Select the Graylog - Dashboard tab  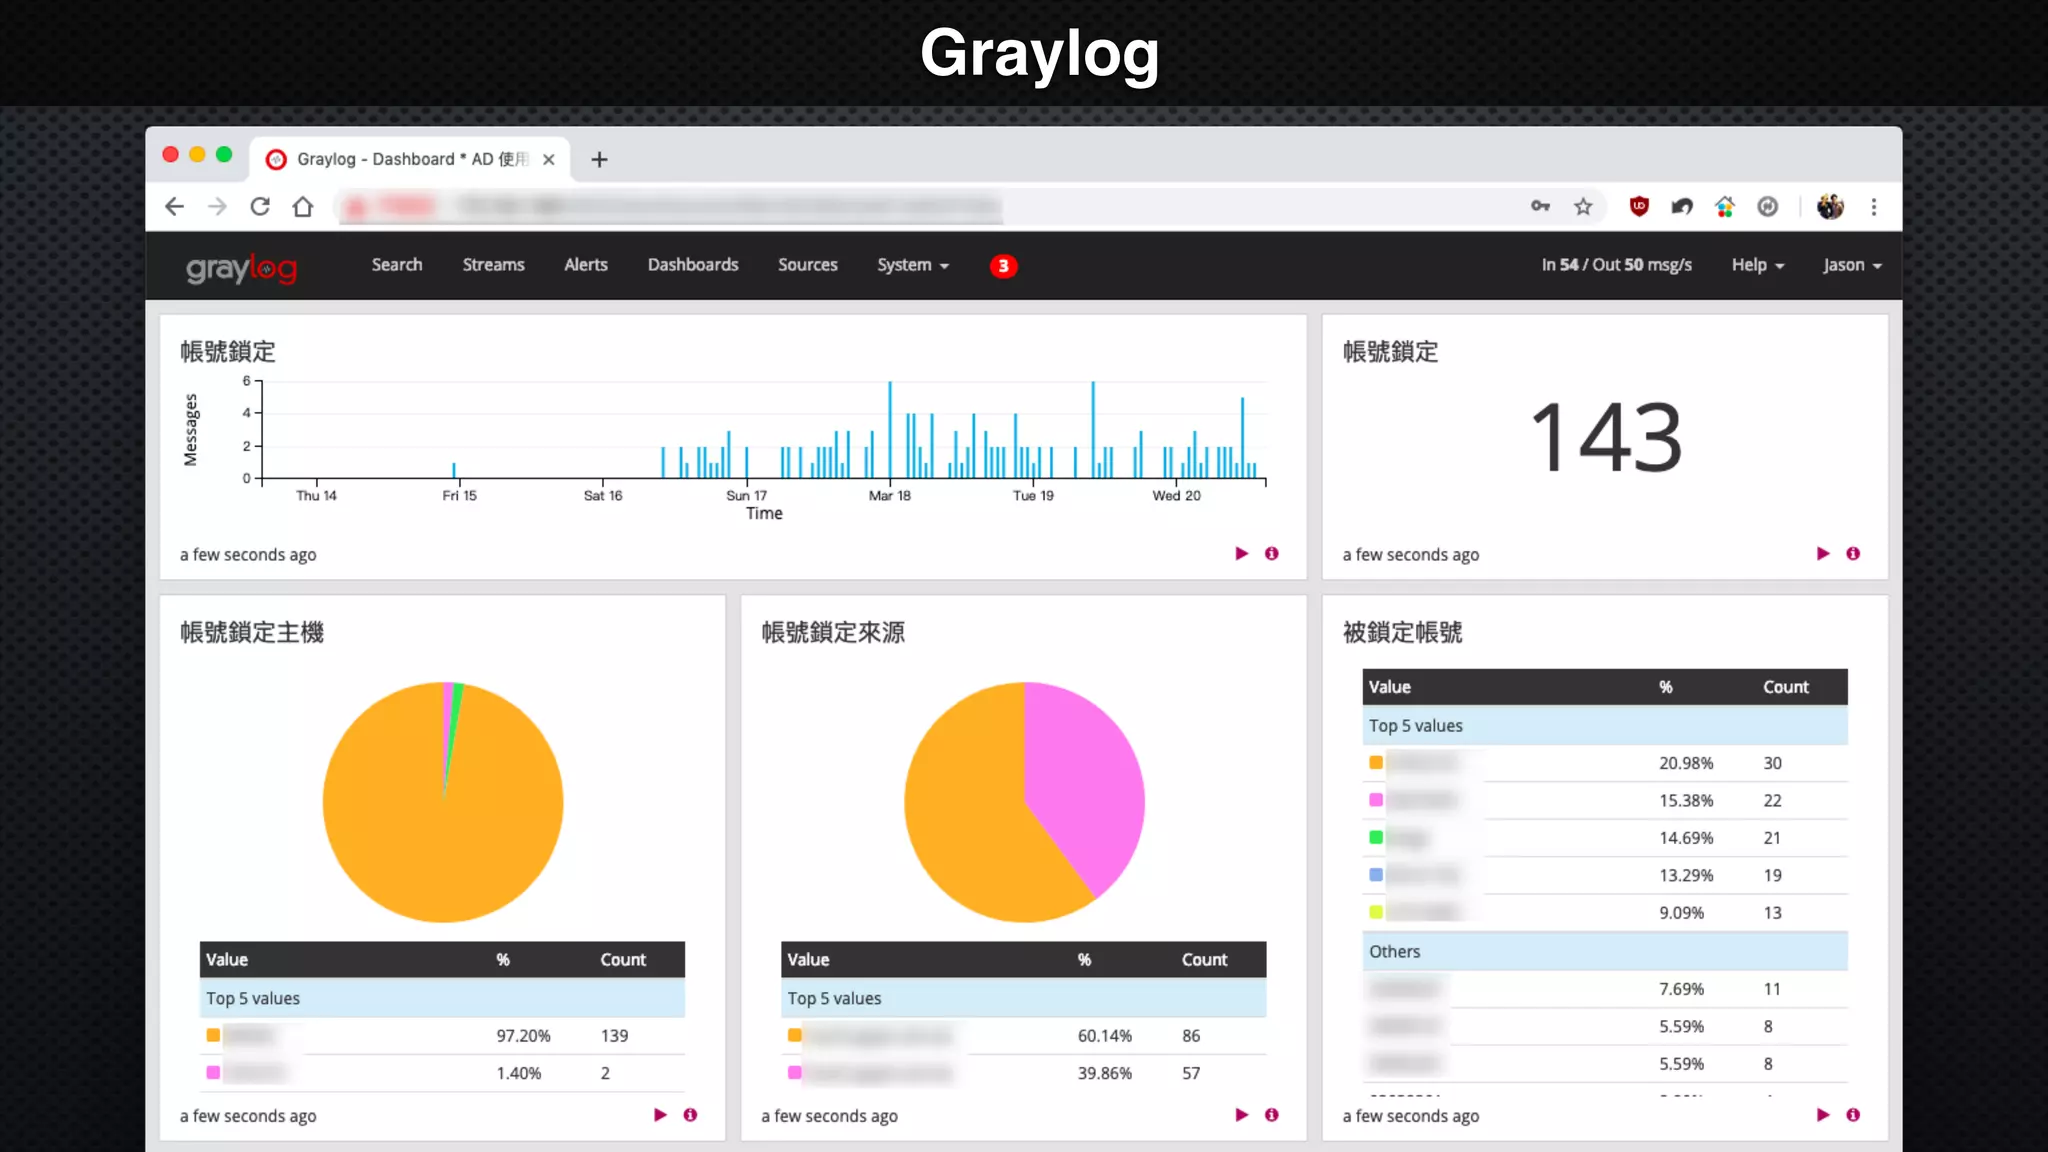410,159
